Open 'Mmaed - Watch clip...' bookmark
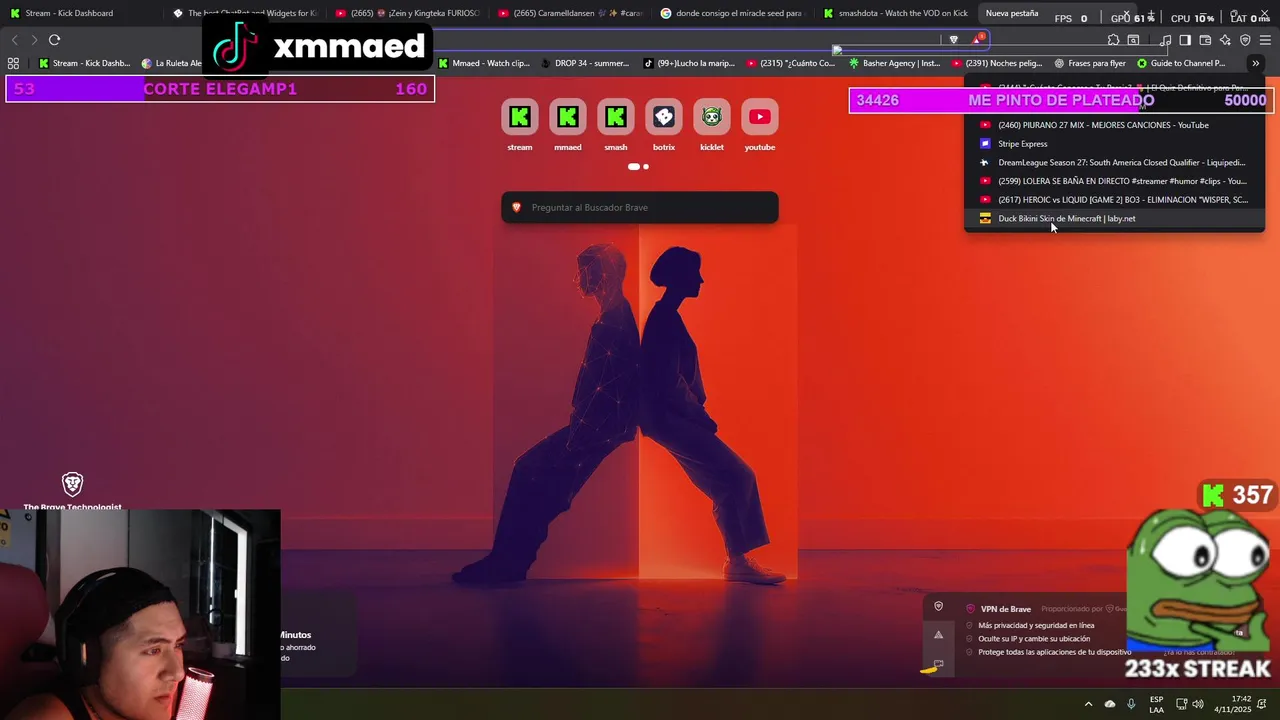Image resolution: width=1280 pixels, height=720 pixels. click(484, 63)
